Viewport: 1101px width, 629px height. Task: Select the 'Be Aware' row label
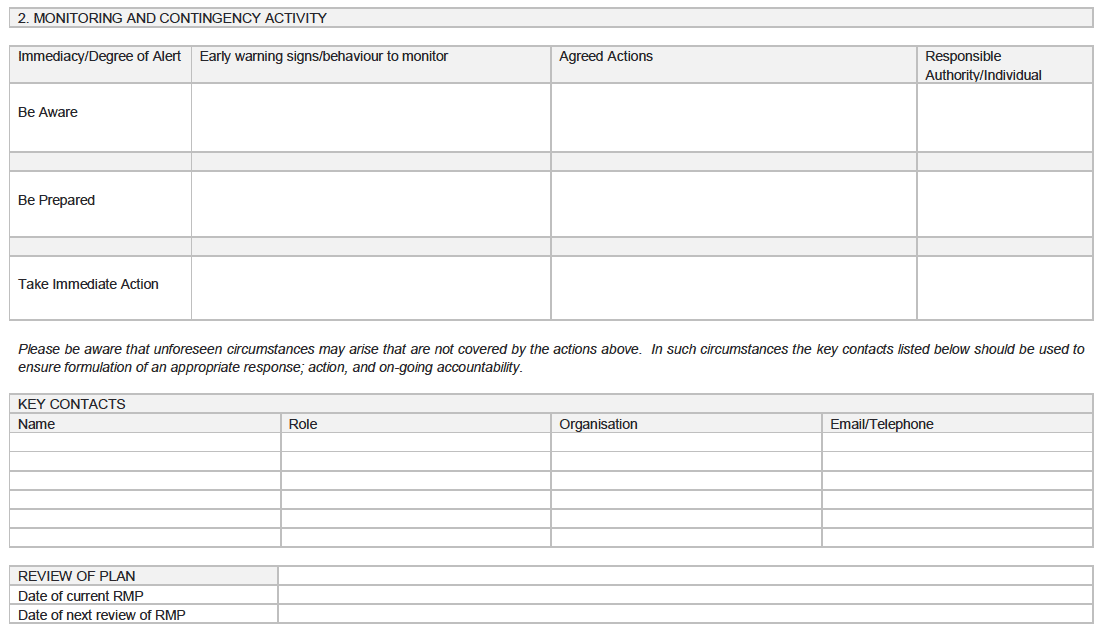pos(48,112)
